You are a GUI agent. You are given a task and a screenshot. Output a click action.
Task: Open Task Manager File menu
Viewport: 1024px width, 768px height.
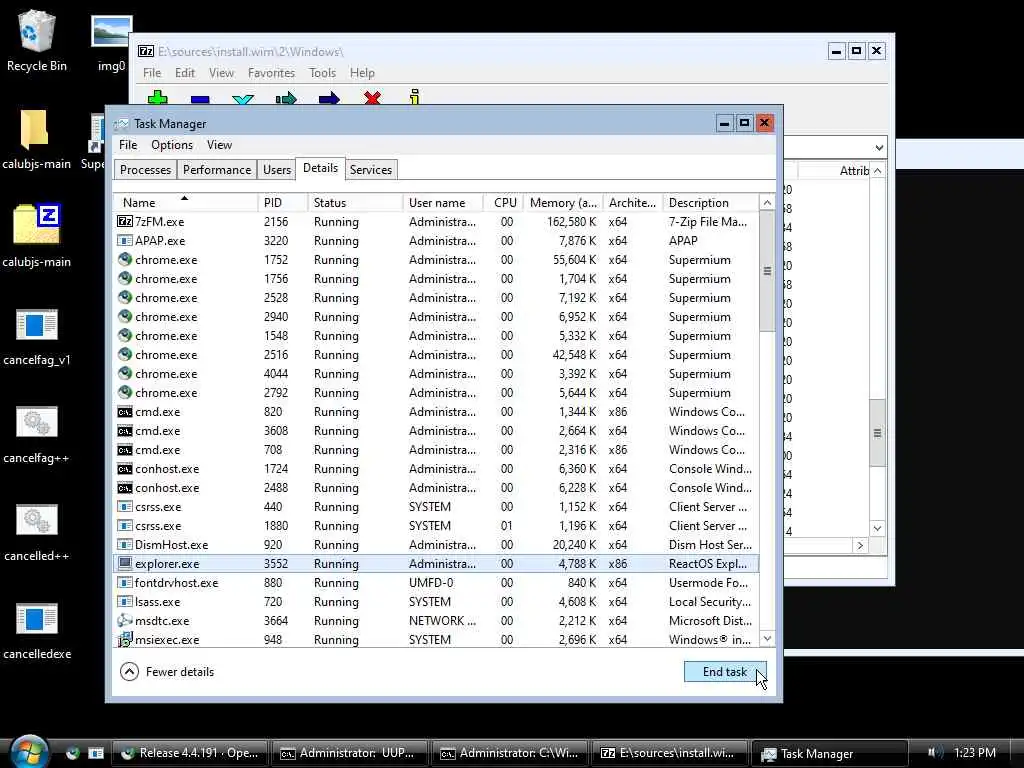click(x=128, y=145)
